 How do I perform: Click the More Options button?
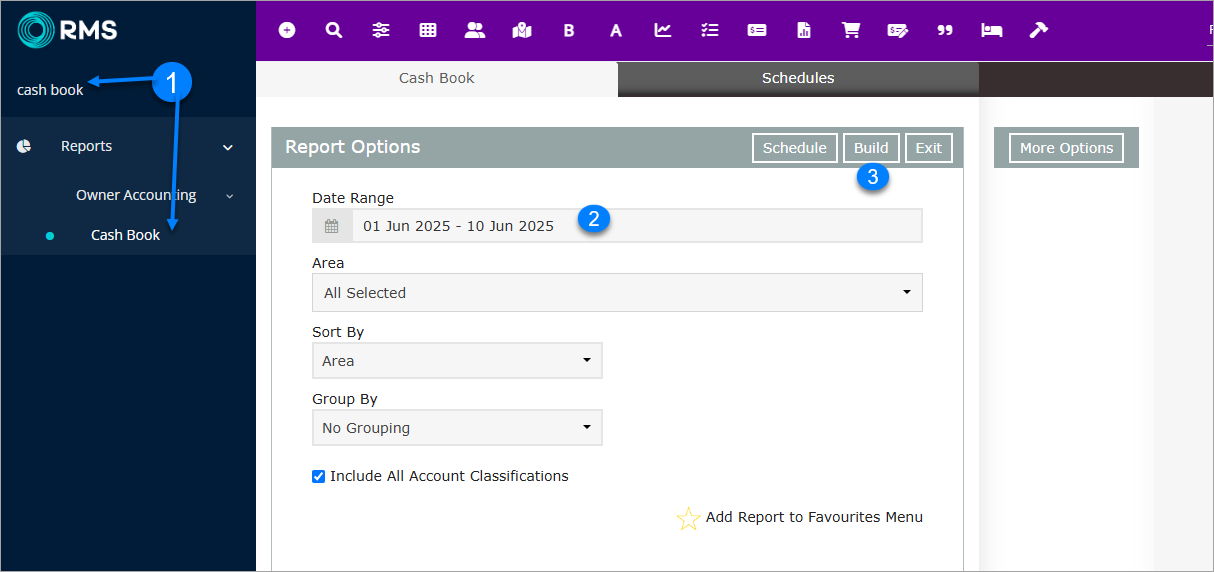coord(1066,148)
